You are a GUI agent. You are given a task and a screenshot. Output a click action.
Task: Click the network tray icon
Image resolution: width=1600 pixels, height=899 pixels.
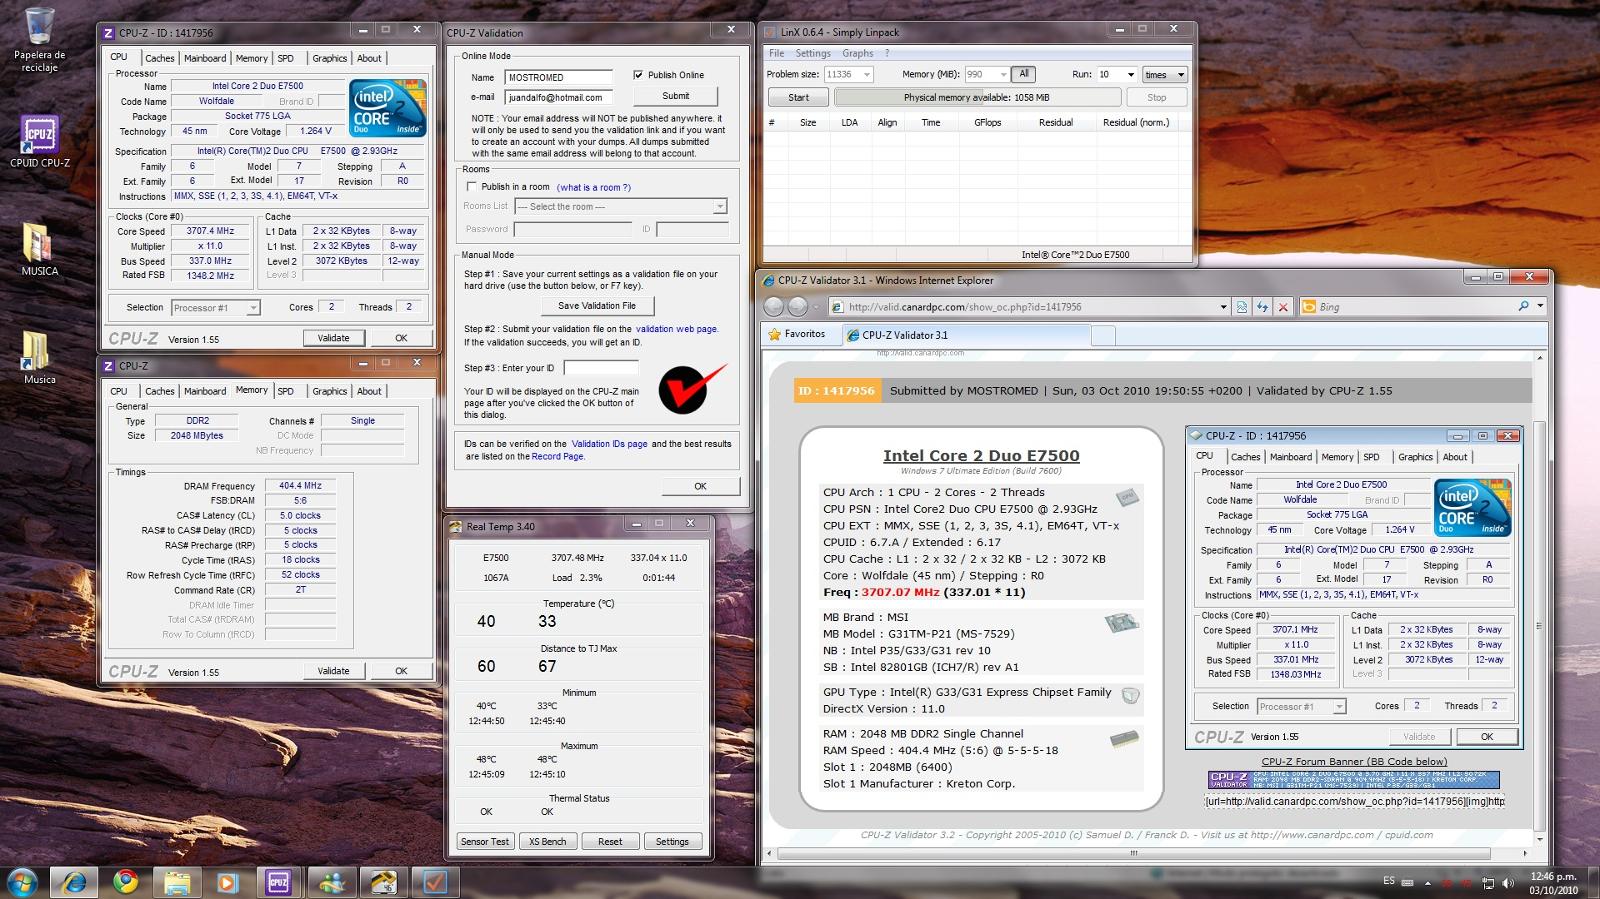coord(1488,883)
